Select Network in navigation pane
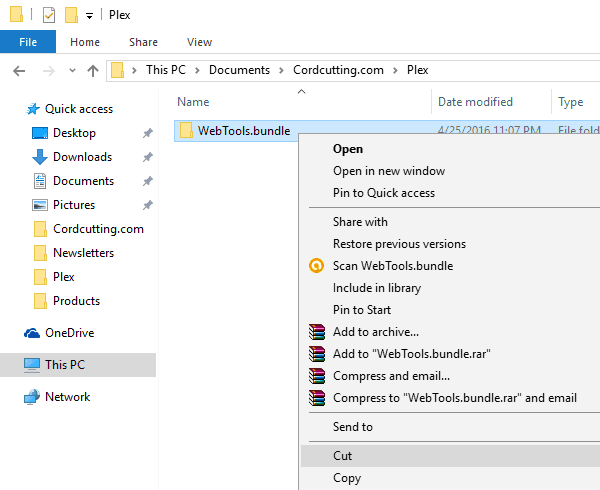The width and height of the screenshot is (600, 490). click(67, 397)
